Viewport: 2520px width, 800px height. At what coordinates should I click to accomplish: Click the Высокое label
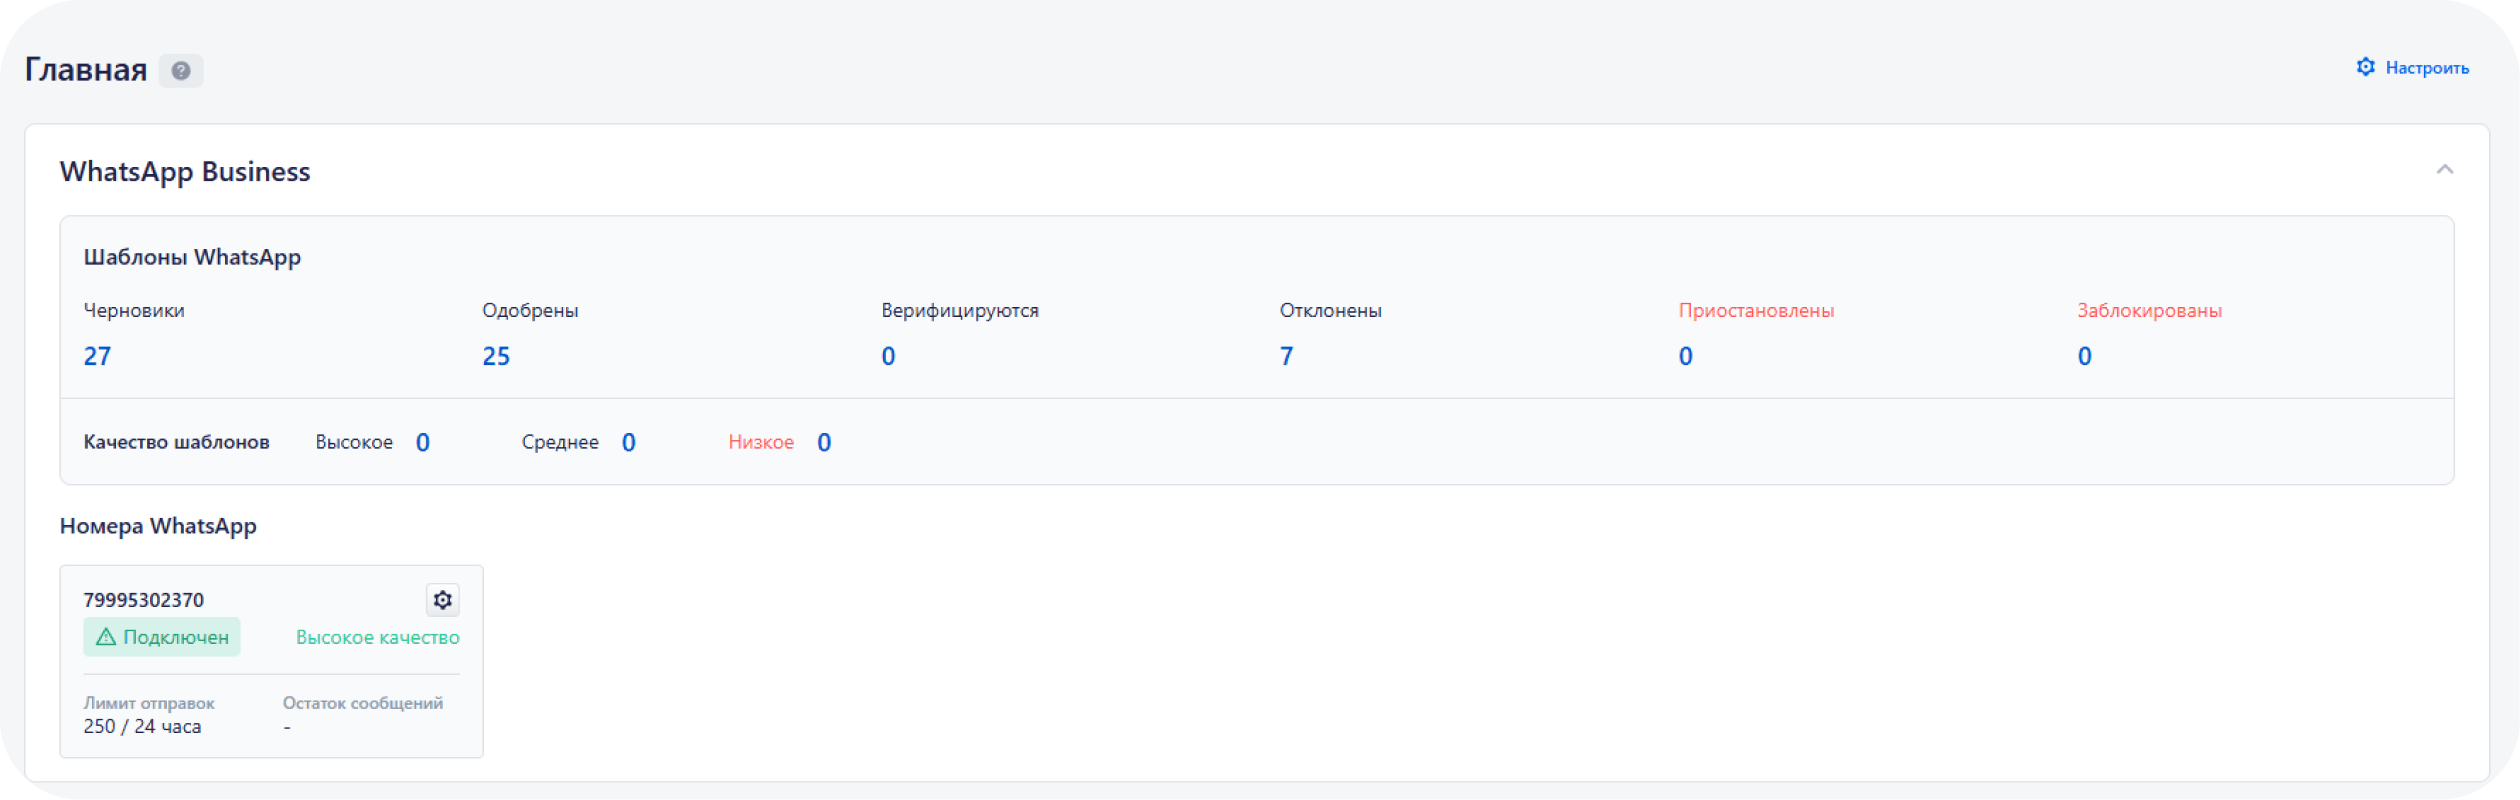tap(354, 442)
